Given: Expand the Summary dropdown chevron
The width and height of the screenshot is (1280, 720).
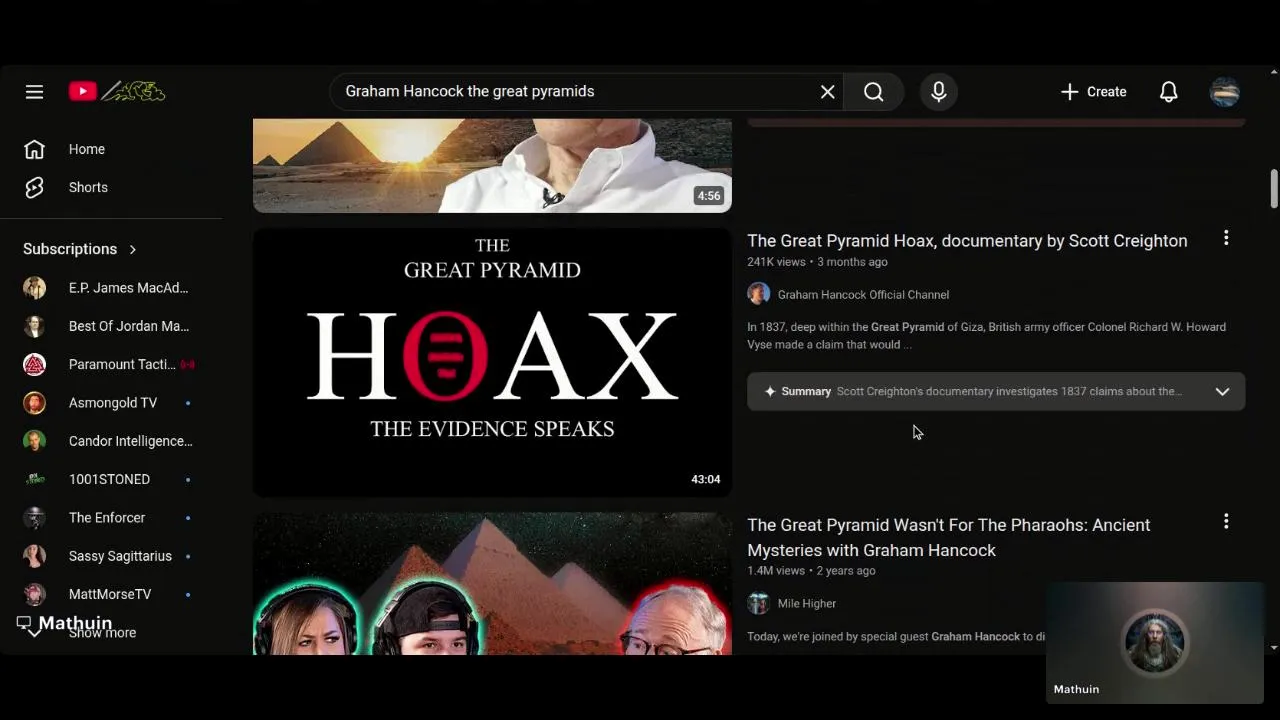Looking at the screenshot, I should pyautogui.click(x=1222, y=392).
